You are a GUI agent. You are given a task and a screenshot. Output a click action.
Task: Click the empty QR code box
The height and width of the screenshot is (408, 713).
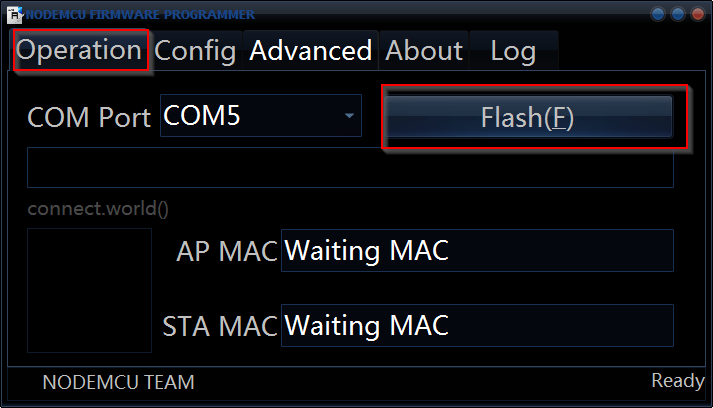[89, 289]
